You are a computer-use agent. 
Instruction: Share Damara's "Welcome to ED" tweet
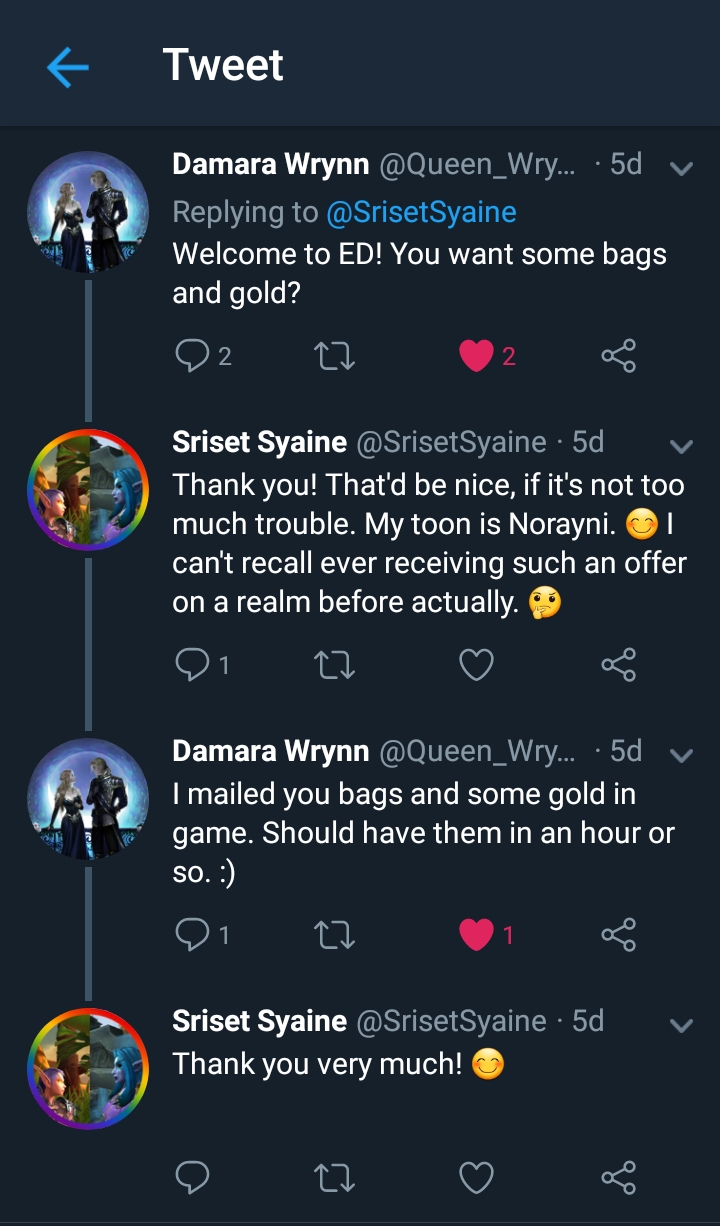[618, 356]
